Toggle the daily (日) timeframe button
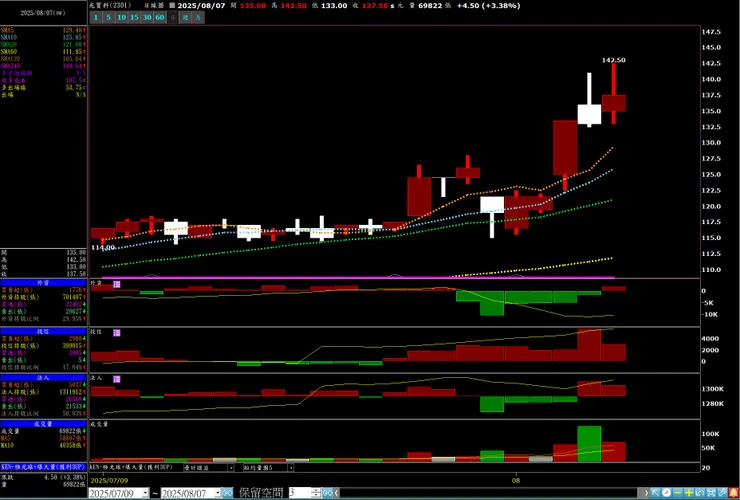This screenshot has width=740, height=500. (173, 17)
